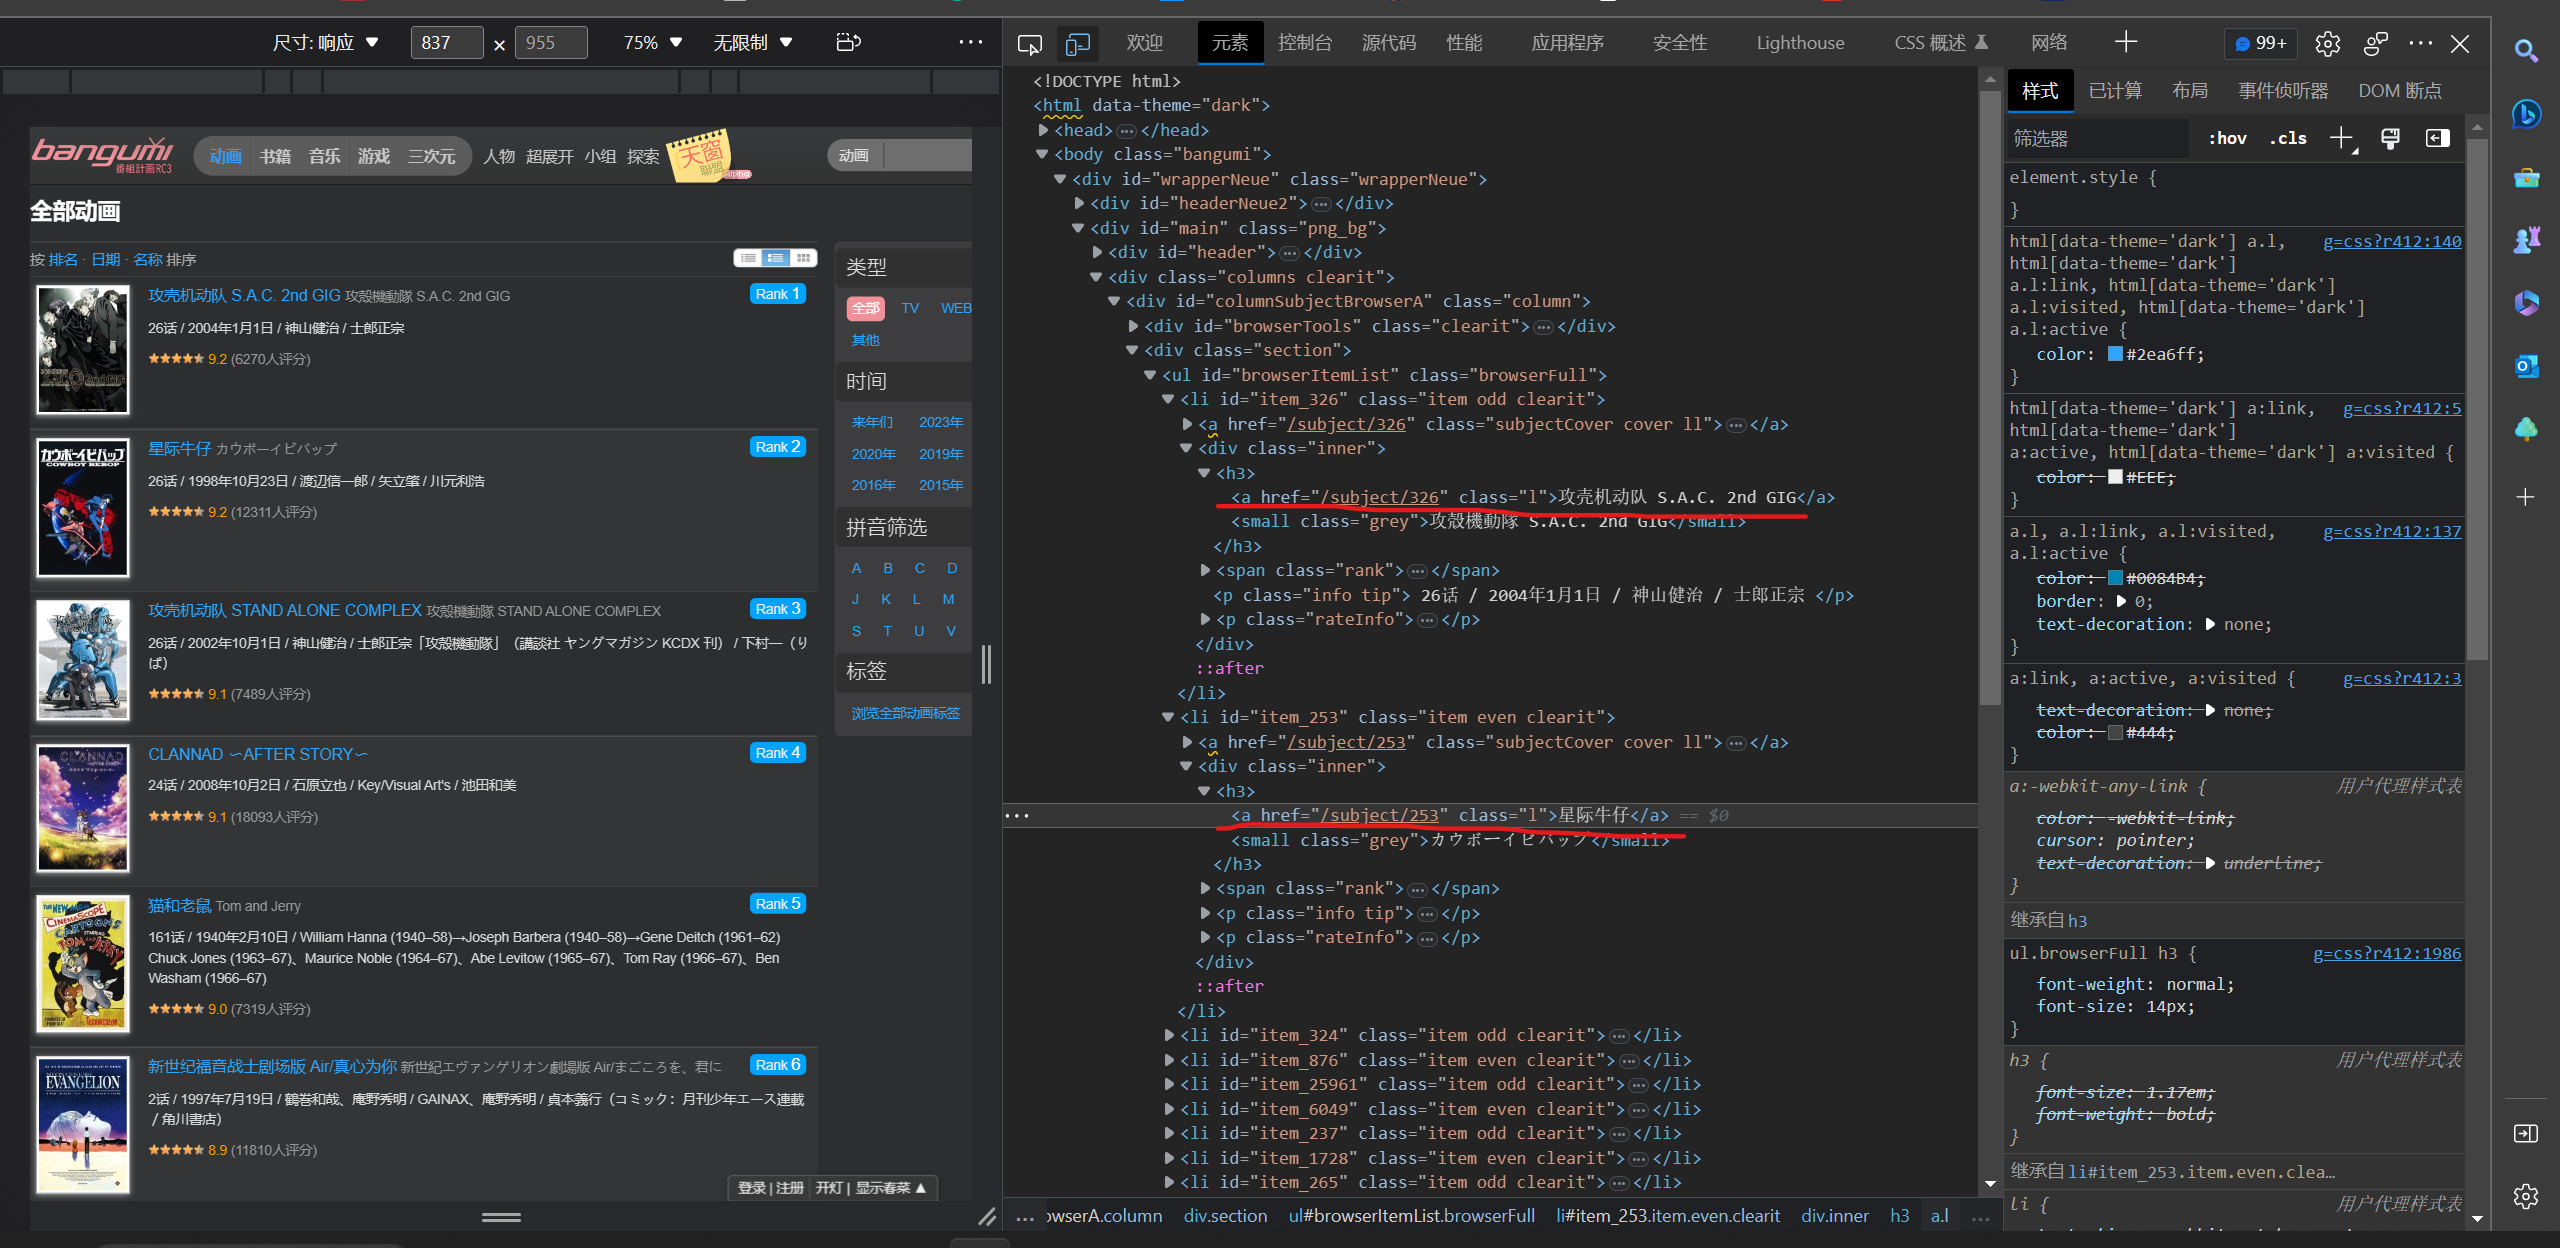Click the 筛选器 styles filter field
Image resolution: width=2560 pixels, height=1248 pixels.
point(2095,139)
